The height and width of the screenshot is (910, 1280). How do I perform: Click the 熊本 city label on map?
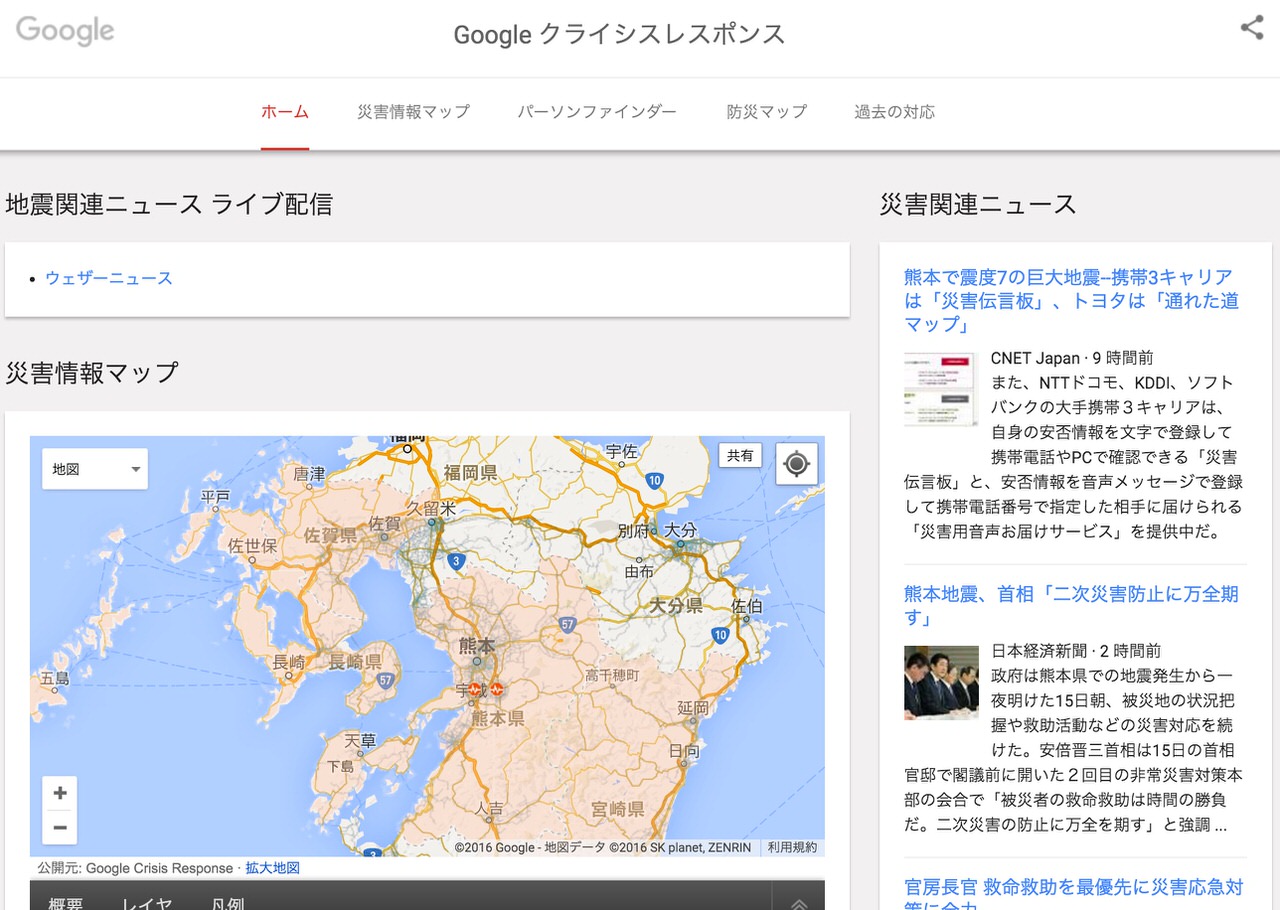click(477, 645)
